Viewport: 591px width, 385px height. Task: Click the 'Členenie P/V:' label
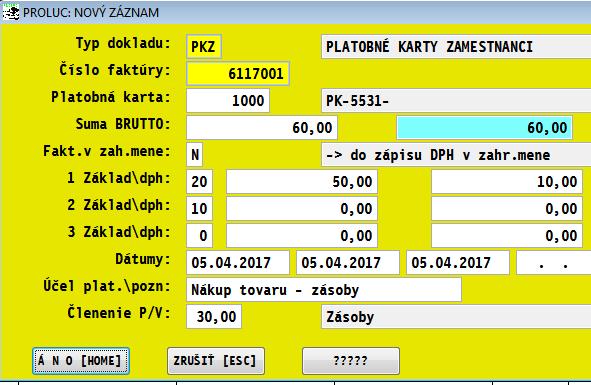click(x=119, y=313)
